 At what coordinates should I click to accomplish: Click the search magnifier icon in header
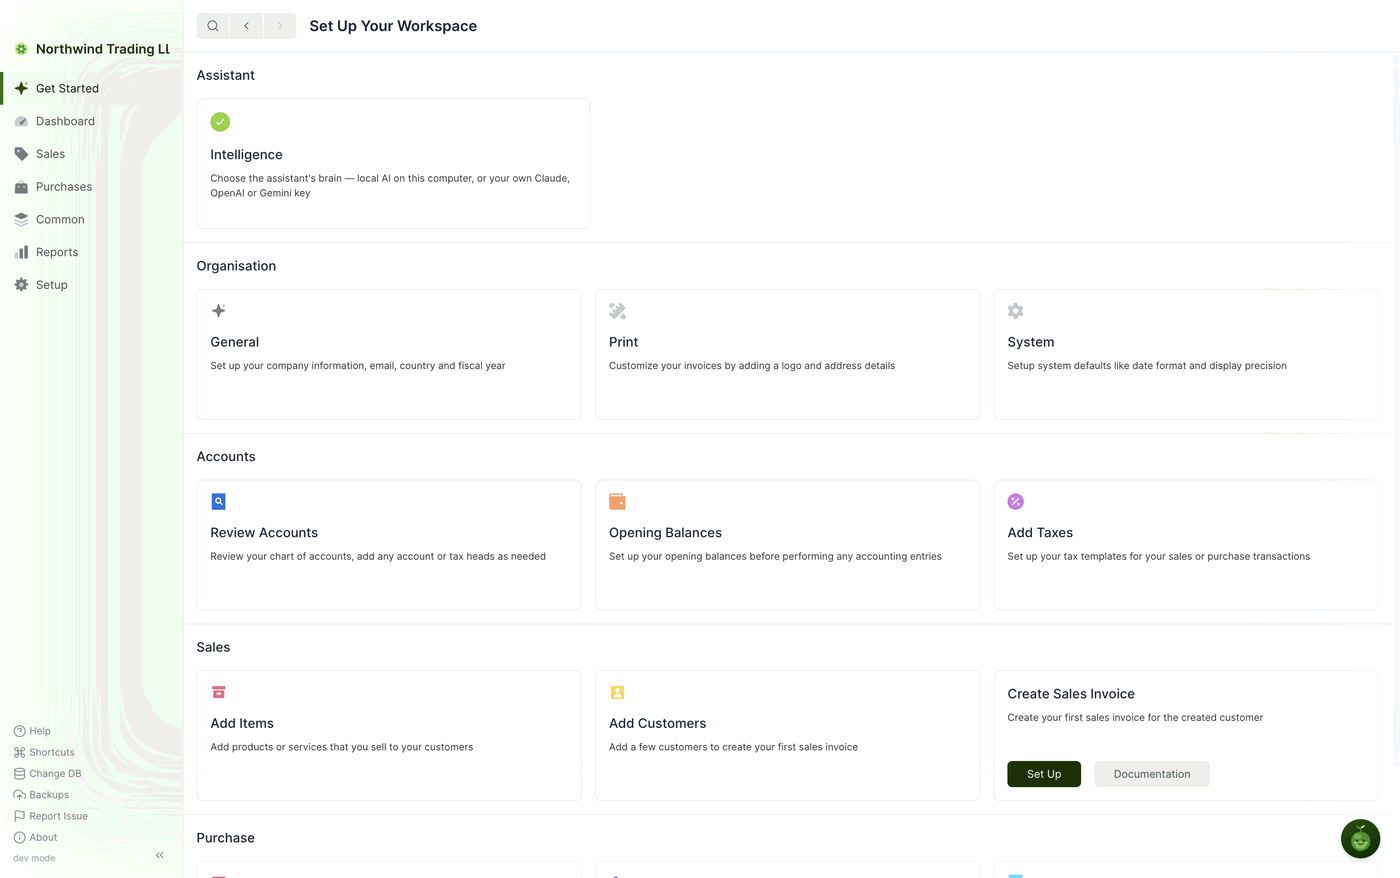213,26
